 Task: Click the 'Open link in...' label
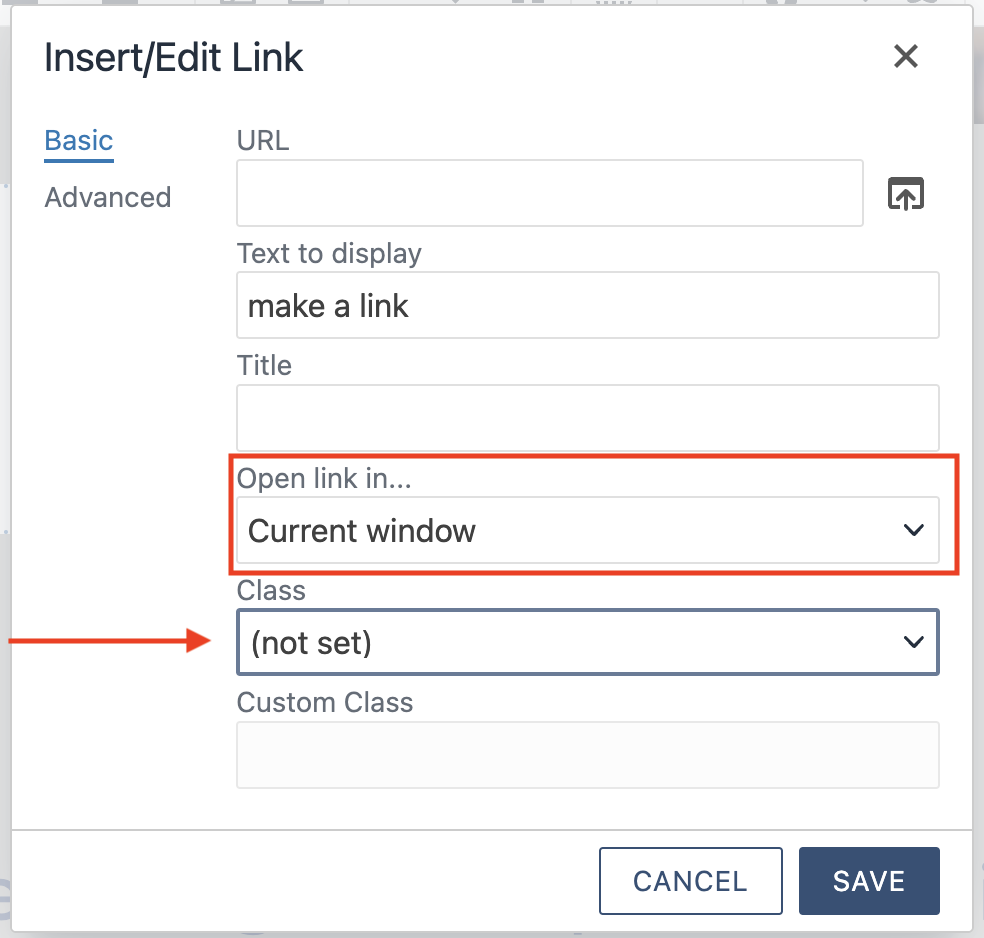(x=324, y=478)
